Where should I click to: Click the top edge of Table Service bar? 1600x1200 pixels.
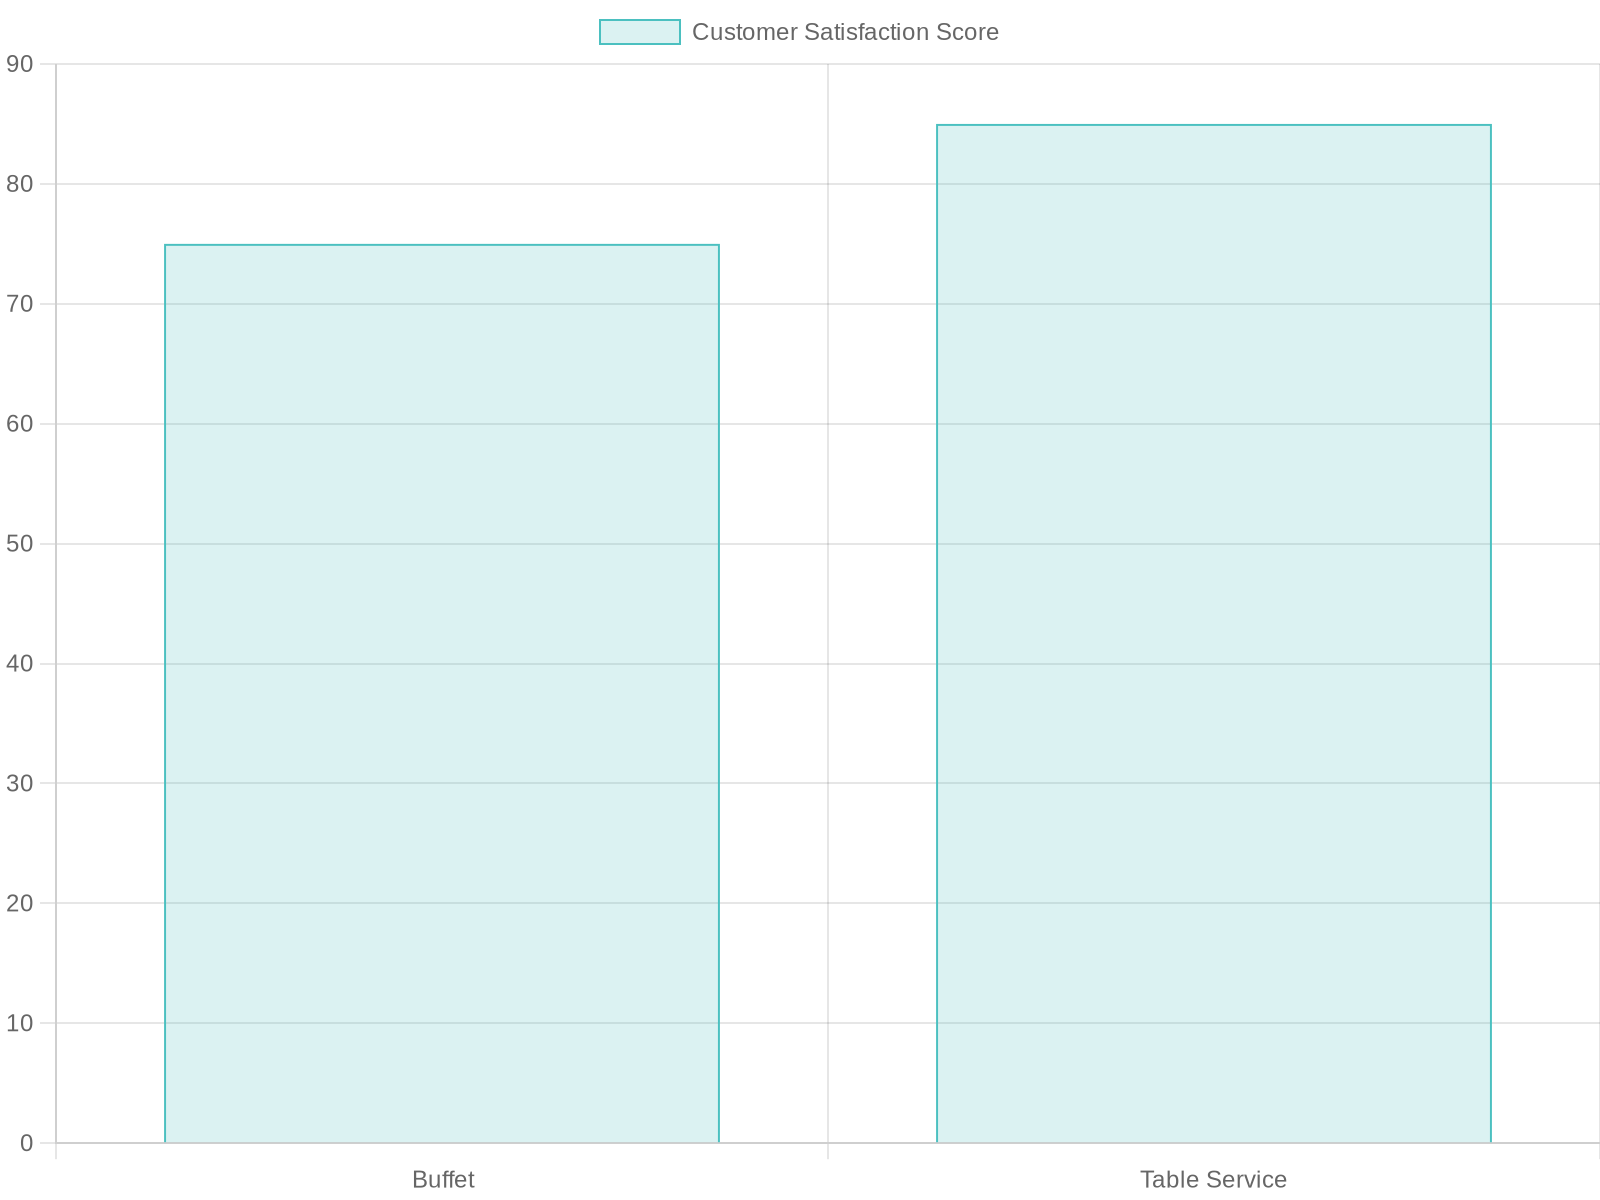click(1214, 125)
